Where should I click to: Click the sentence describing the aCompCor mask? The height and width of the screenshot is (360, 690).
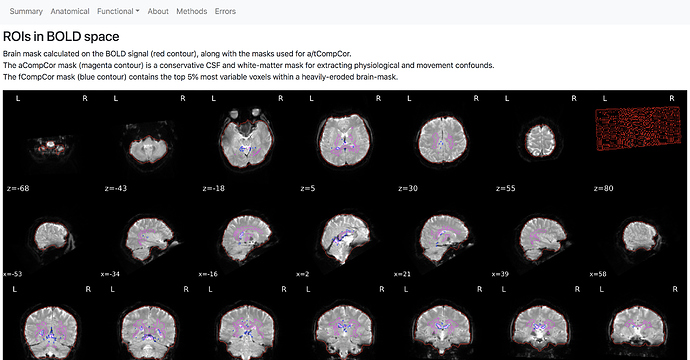249,65
